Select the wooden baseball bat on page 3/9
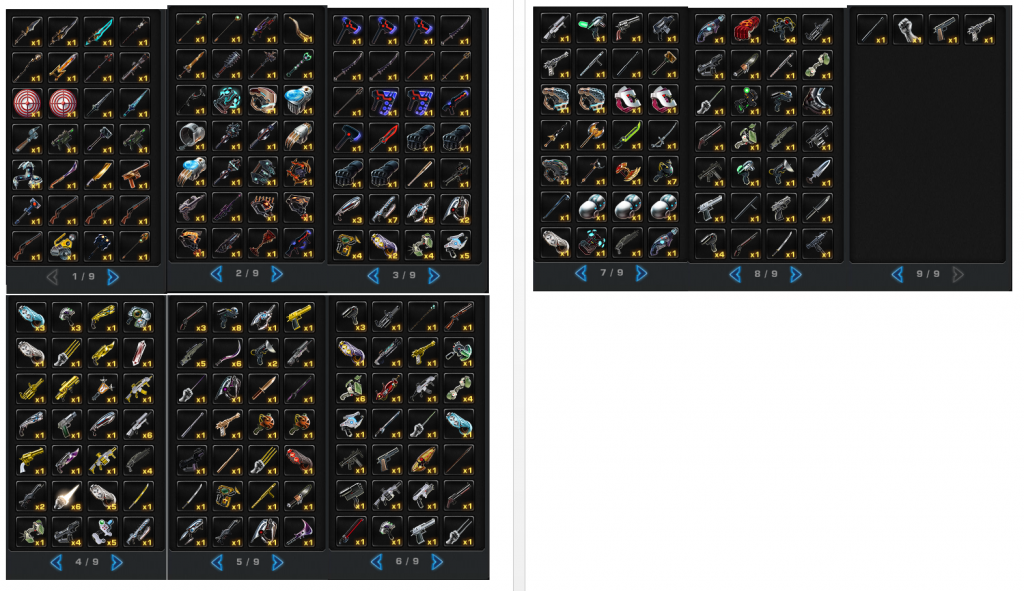Image resolution: width=1024 pixels, height=591 pixels. [421, 173]
